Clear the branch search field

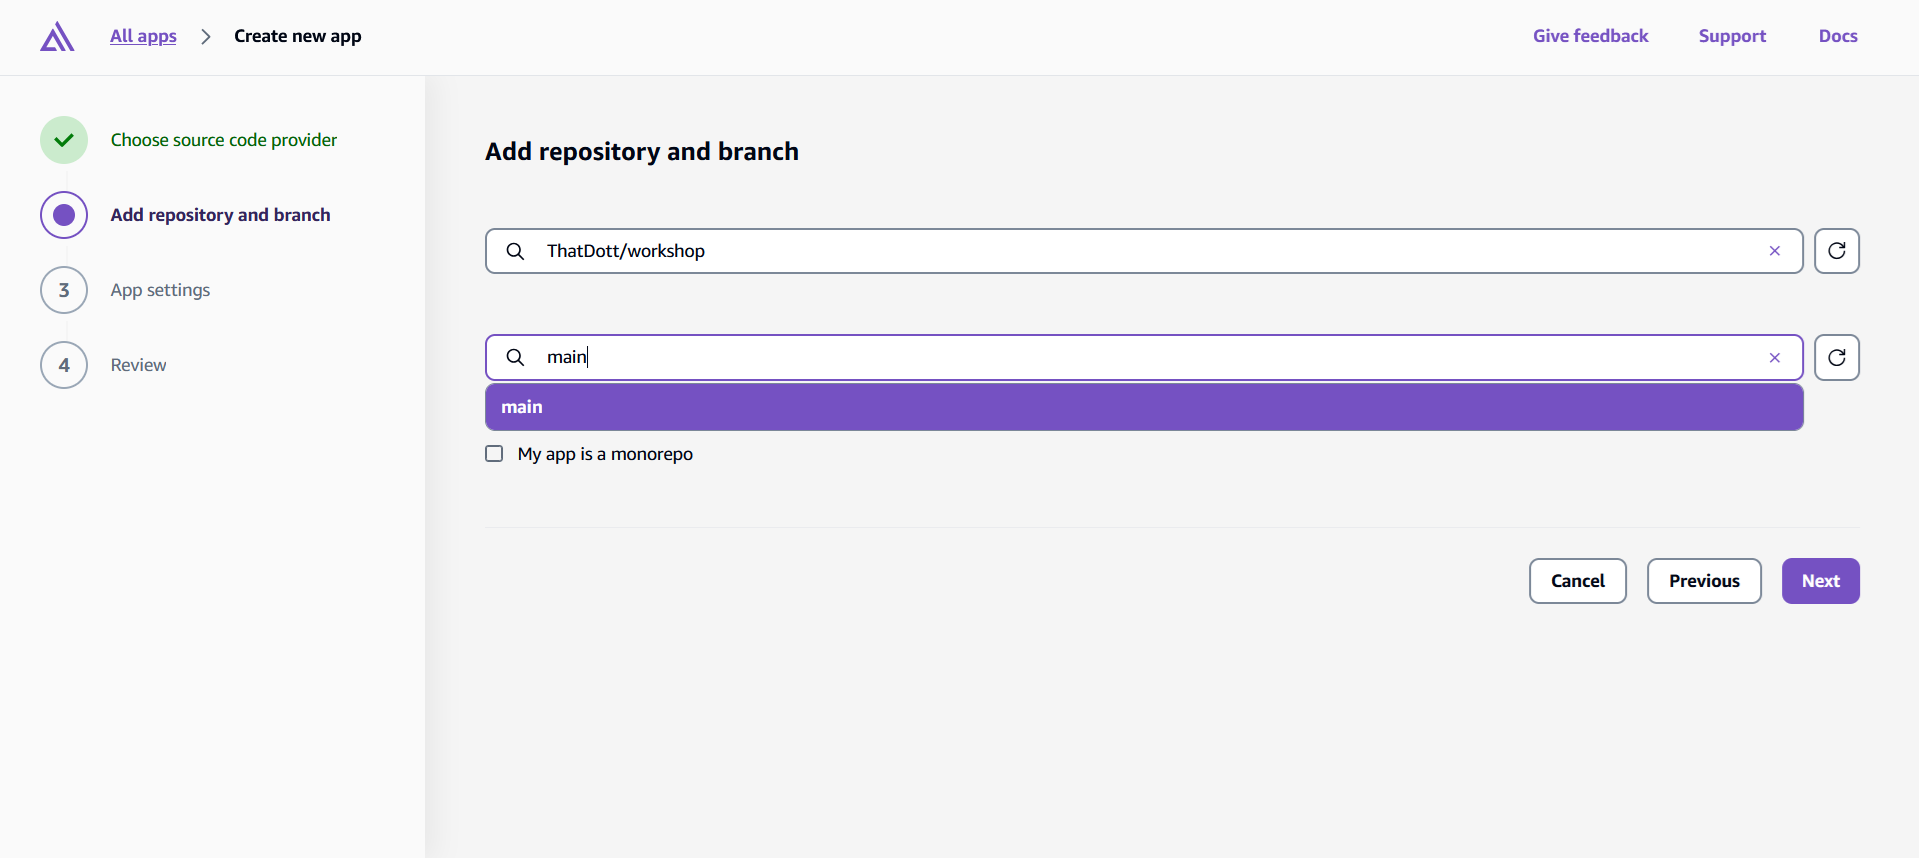pyautogui.click(x=1774, y=358)
